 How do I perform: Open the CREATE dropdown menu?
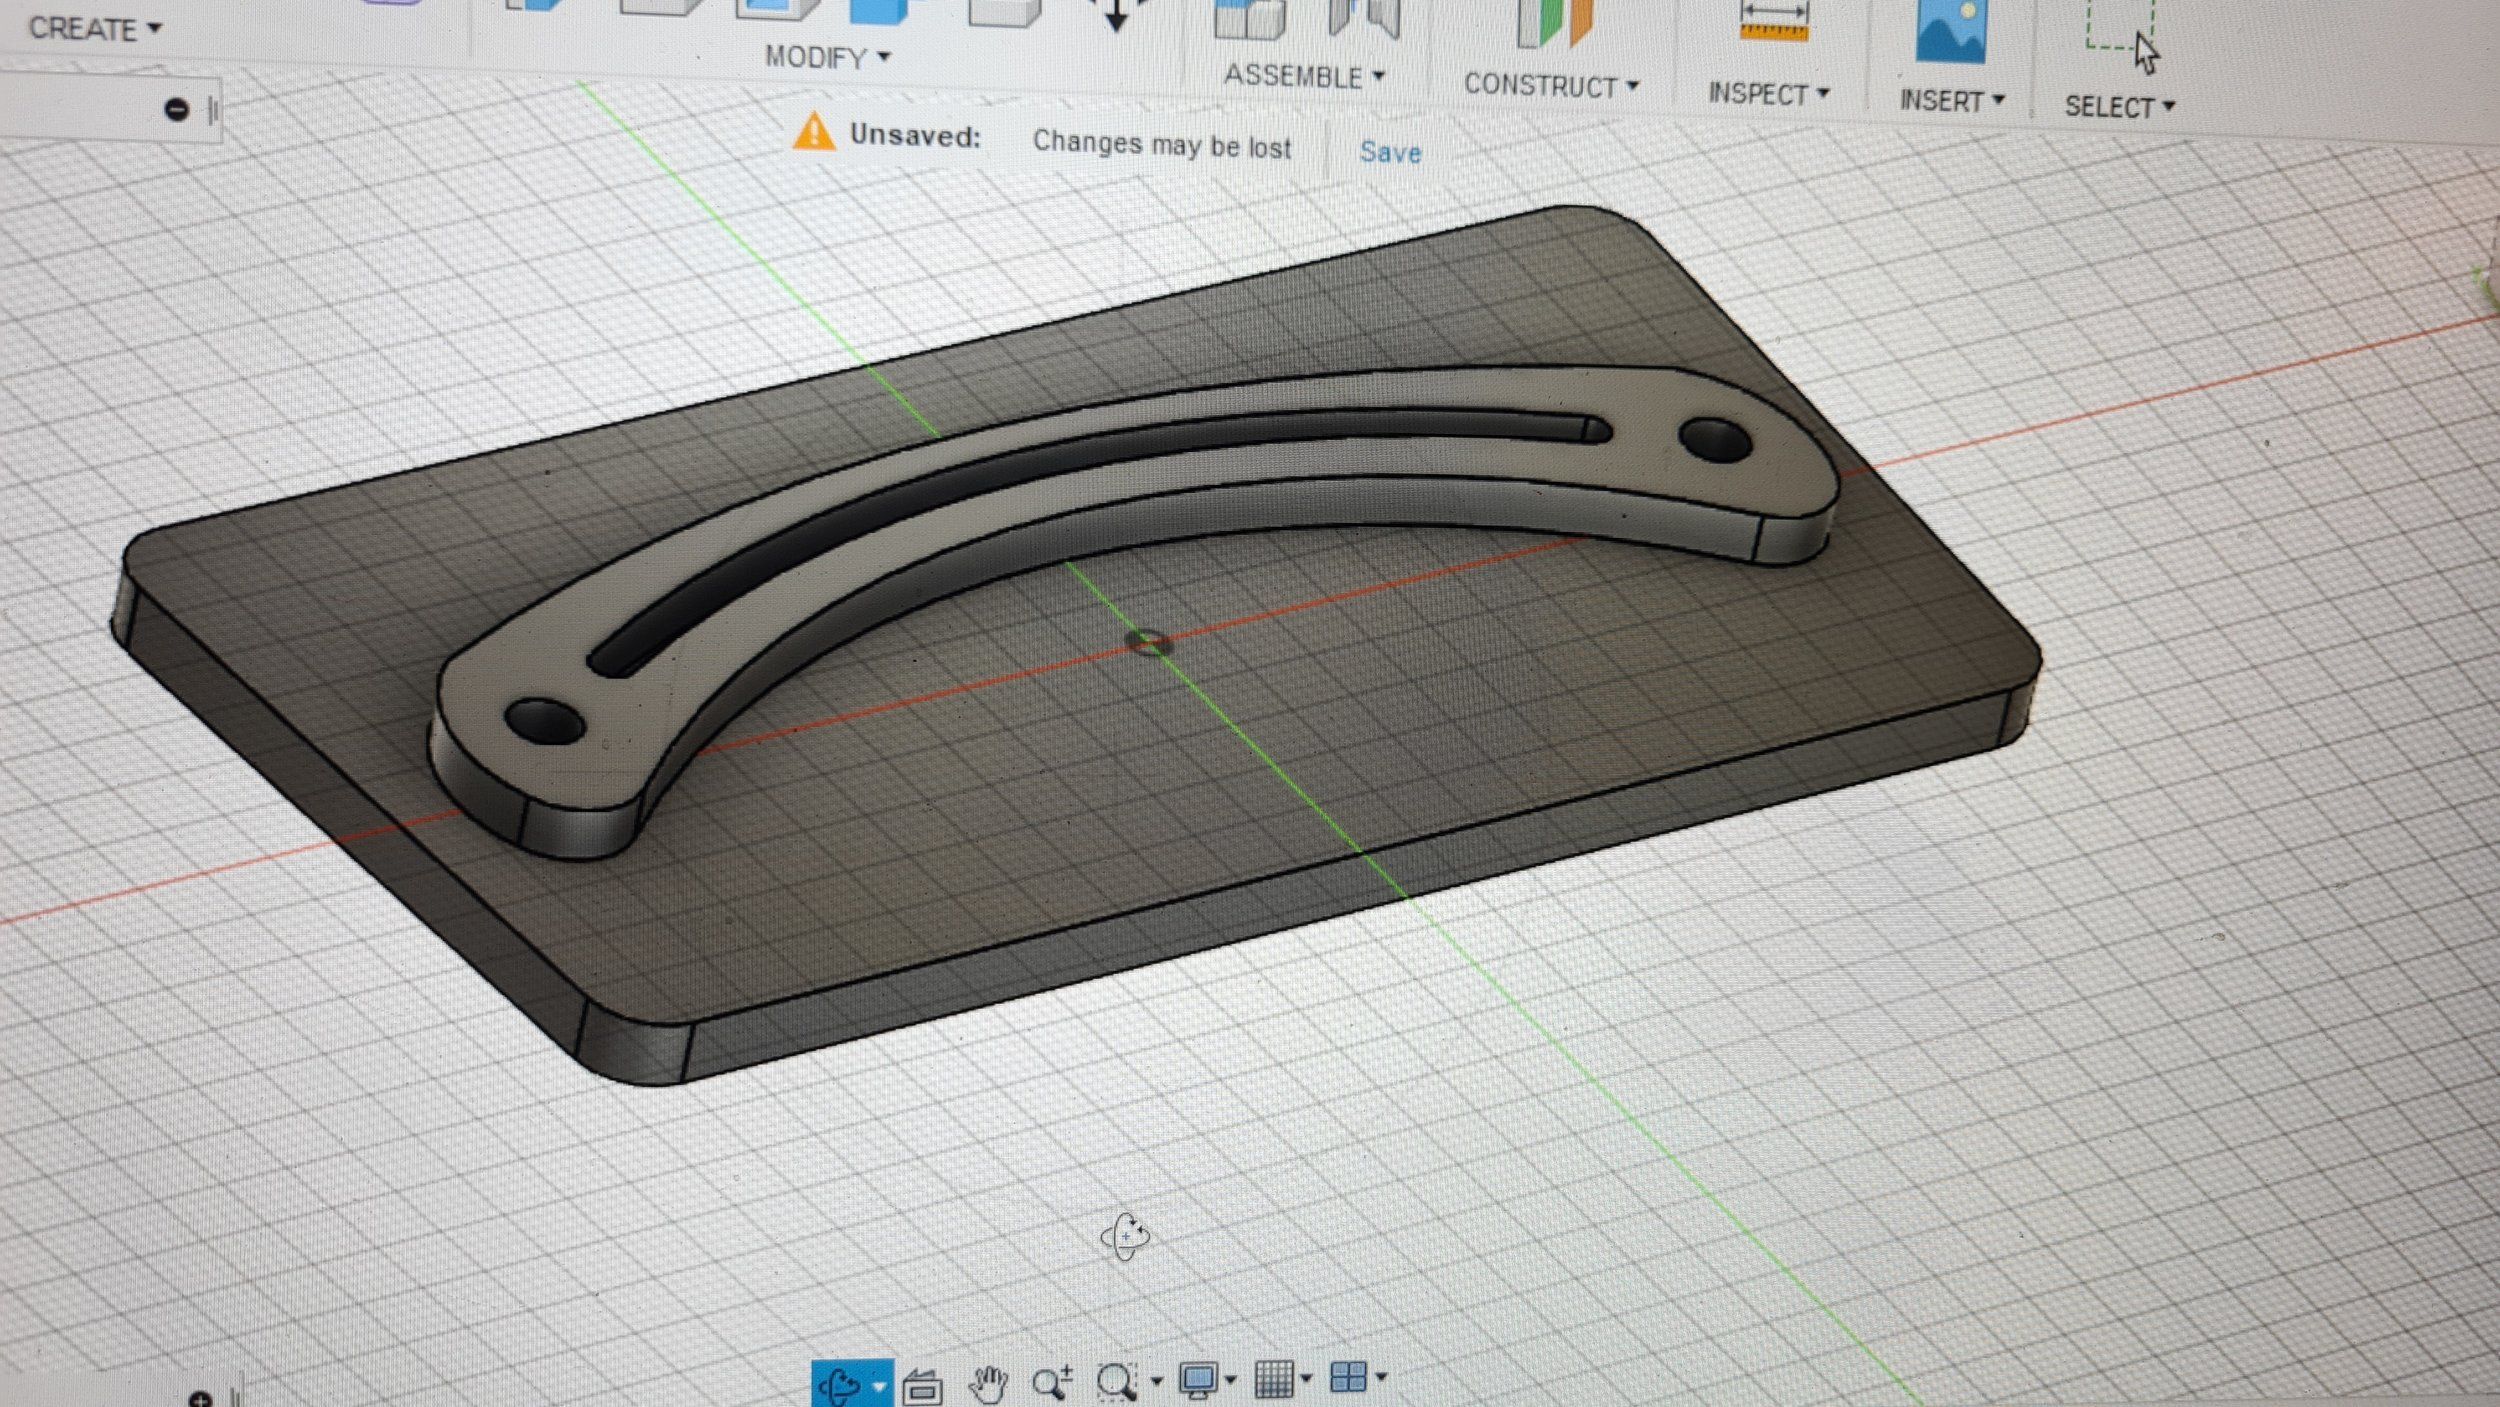[95, 28]
